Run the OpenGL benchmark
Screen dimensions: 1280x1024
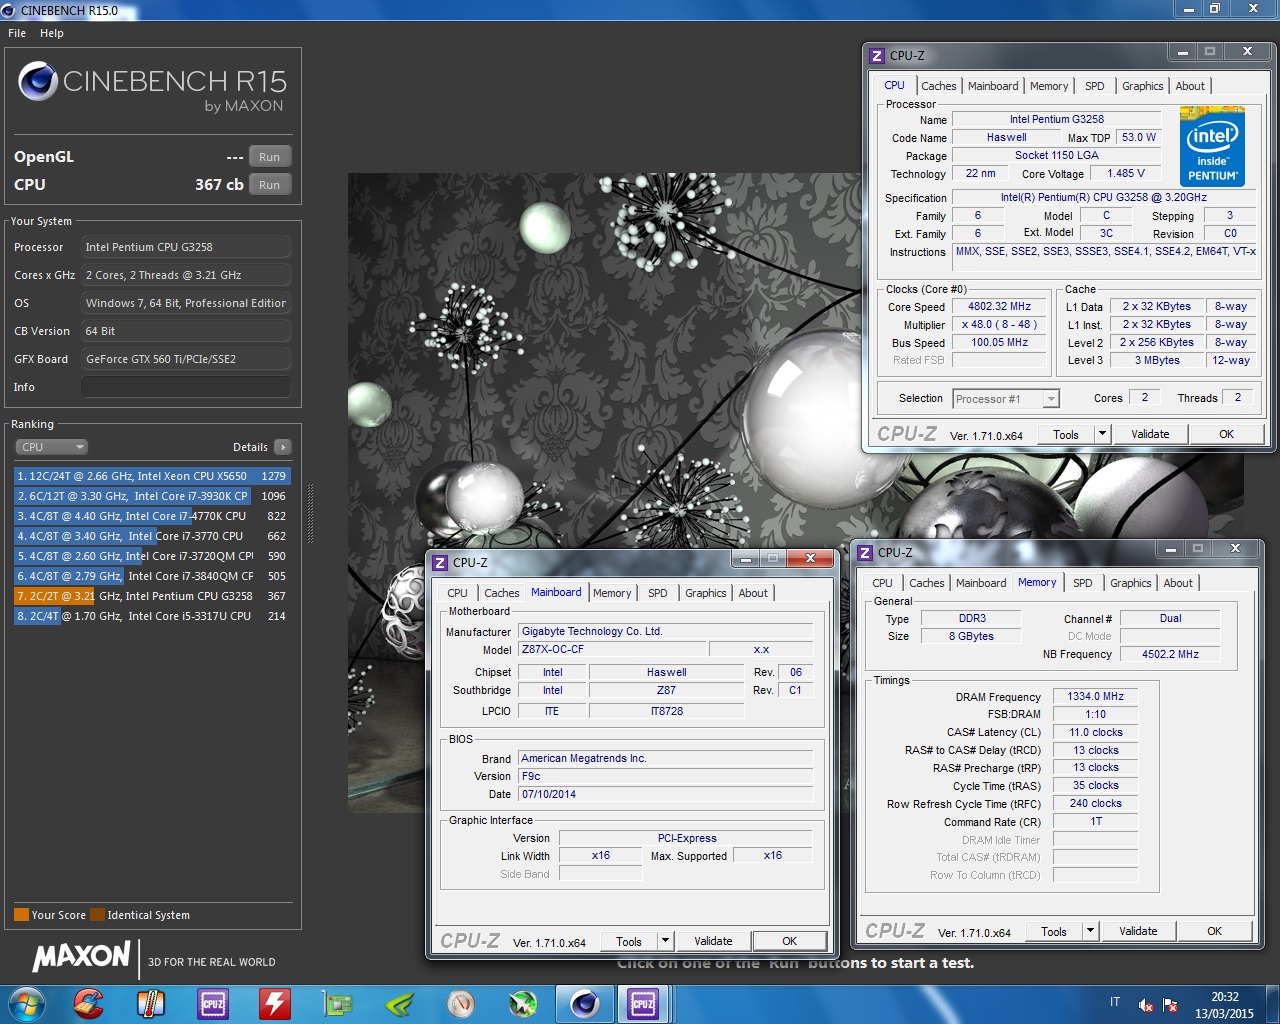pos(270,157)
